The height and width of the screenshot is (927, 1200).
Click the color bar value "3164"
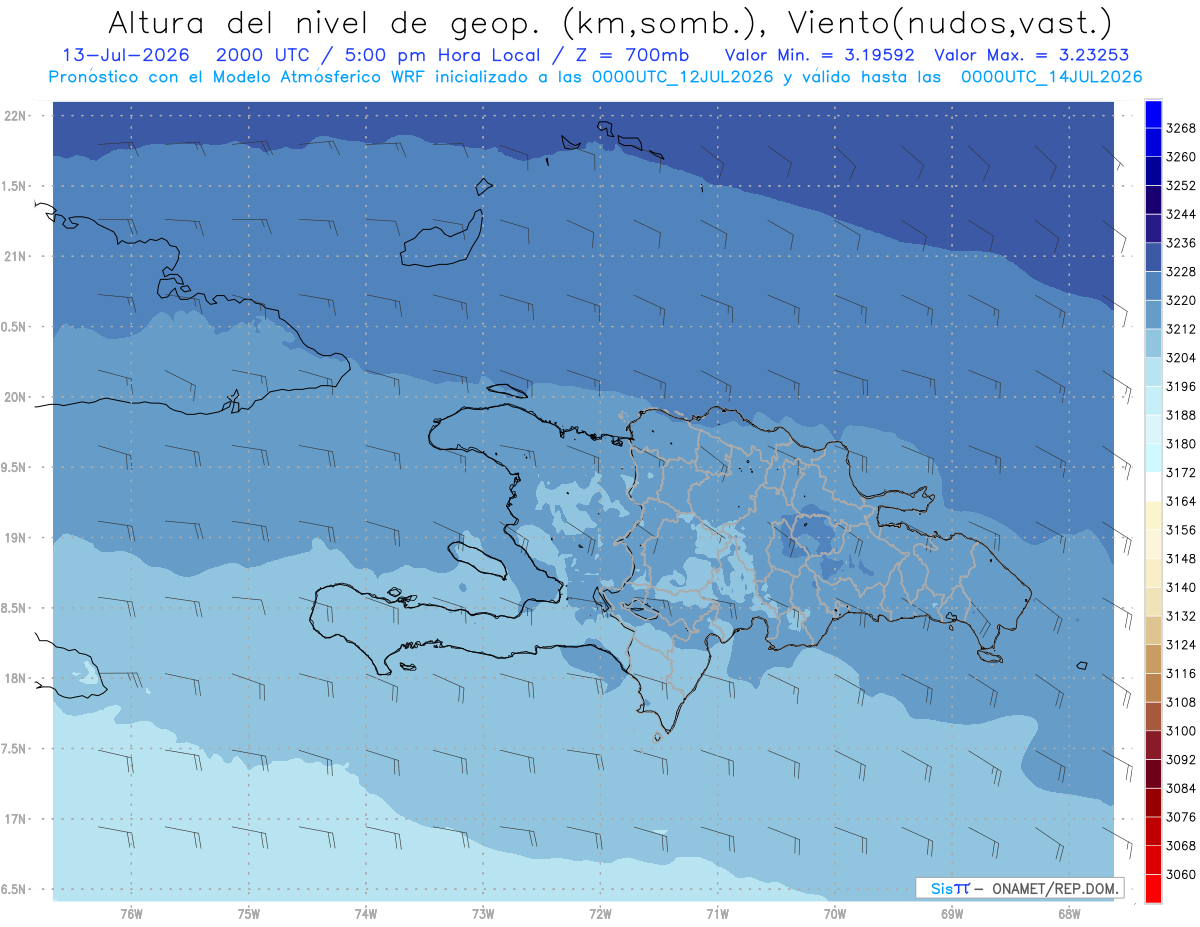[x=1181, y=501]
